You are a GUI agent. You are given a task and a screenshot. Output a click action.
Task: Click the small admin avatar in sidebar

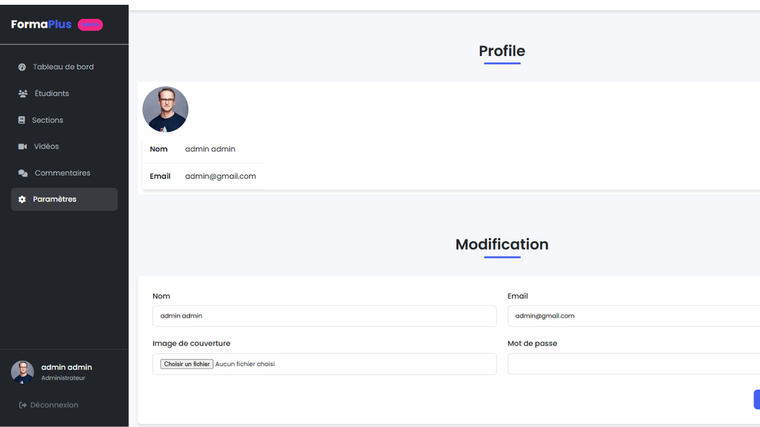(x=22, y=372)
